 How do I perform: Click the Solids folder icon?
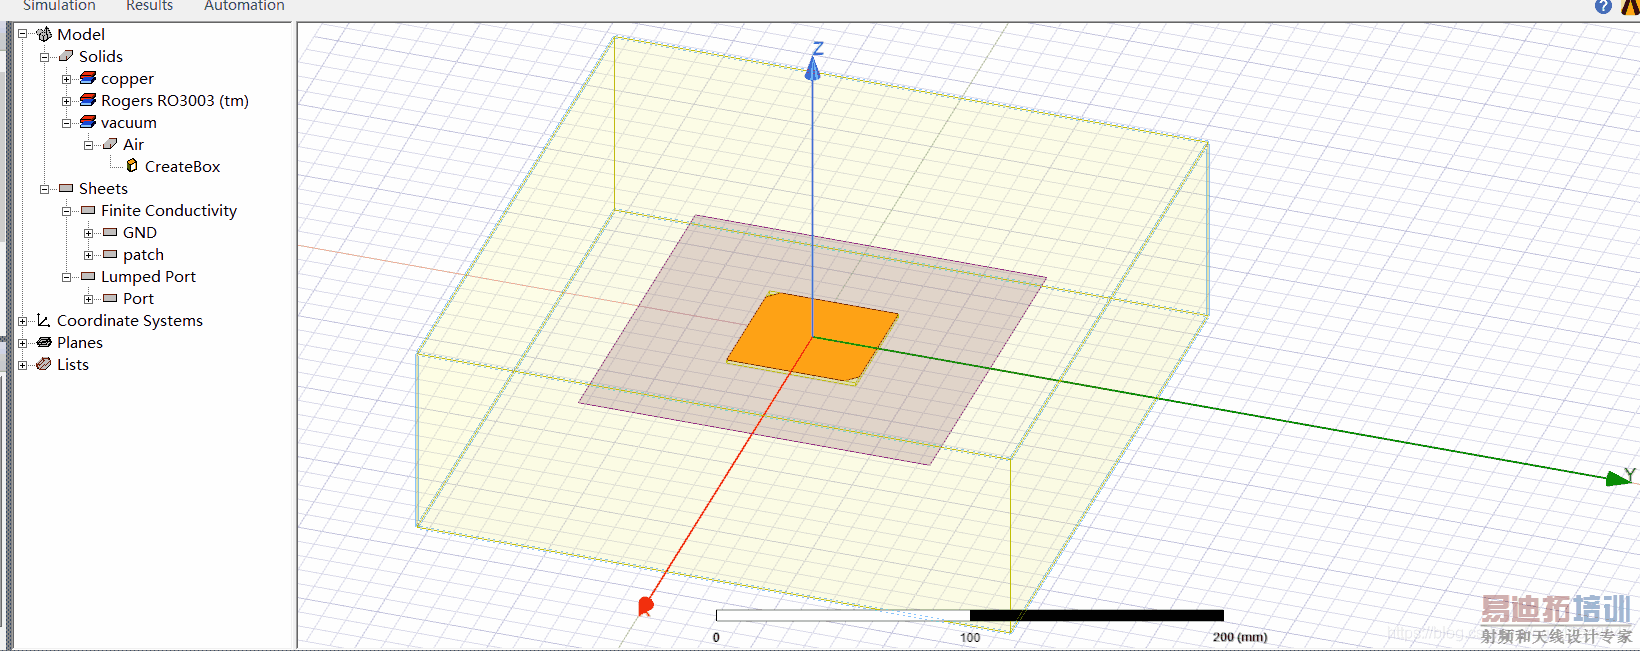click(x=66, y=56)
